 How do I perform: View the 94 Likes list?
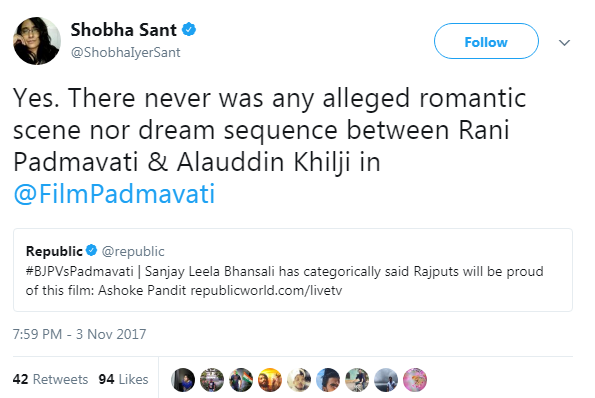[123, 379]
